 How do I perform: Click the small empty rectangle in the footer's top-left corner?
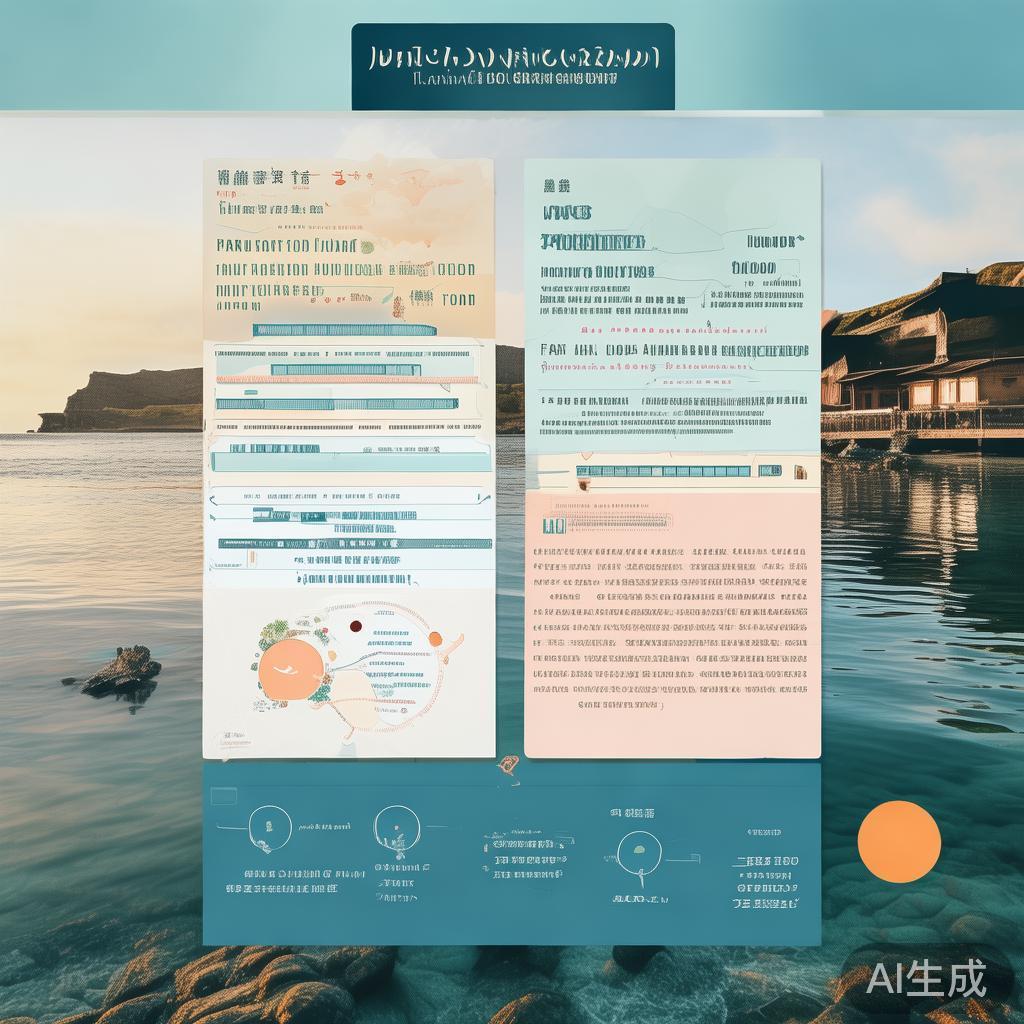pos(224,797)
